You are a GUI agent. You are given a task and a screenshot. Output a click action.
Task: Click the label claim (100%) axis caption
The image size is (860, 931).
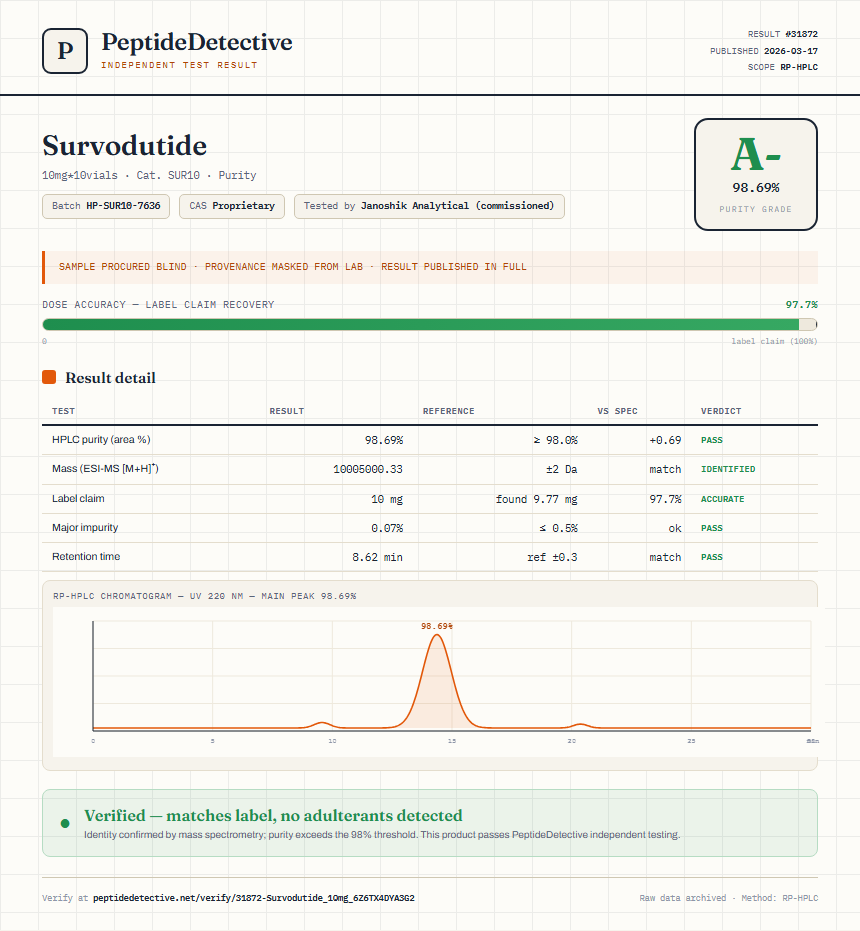(774, 341)
